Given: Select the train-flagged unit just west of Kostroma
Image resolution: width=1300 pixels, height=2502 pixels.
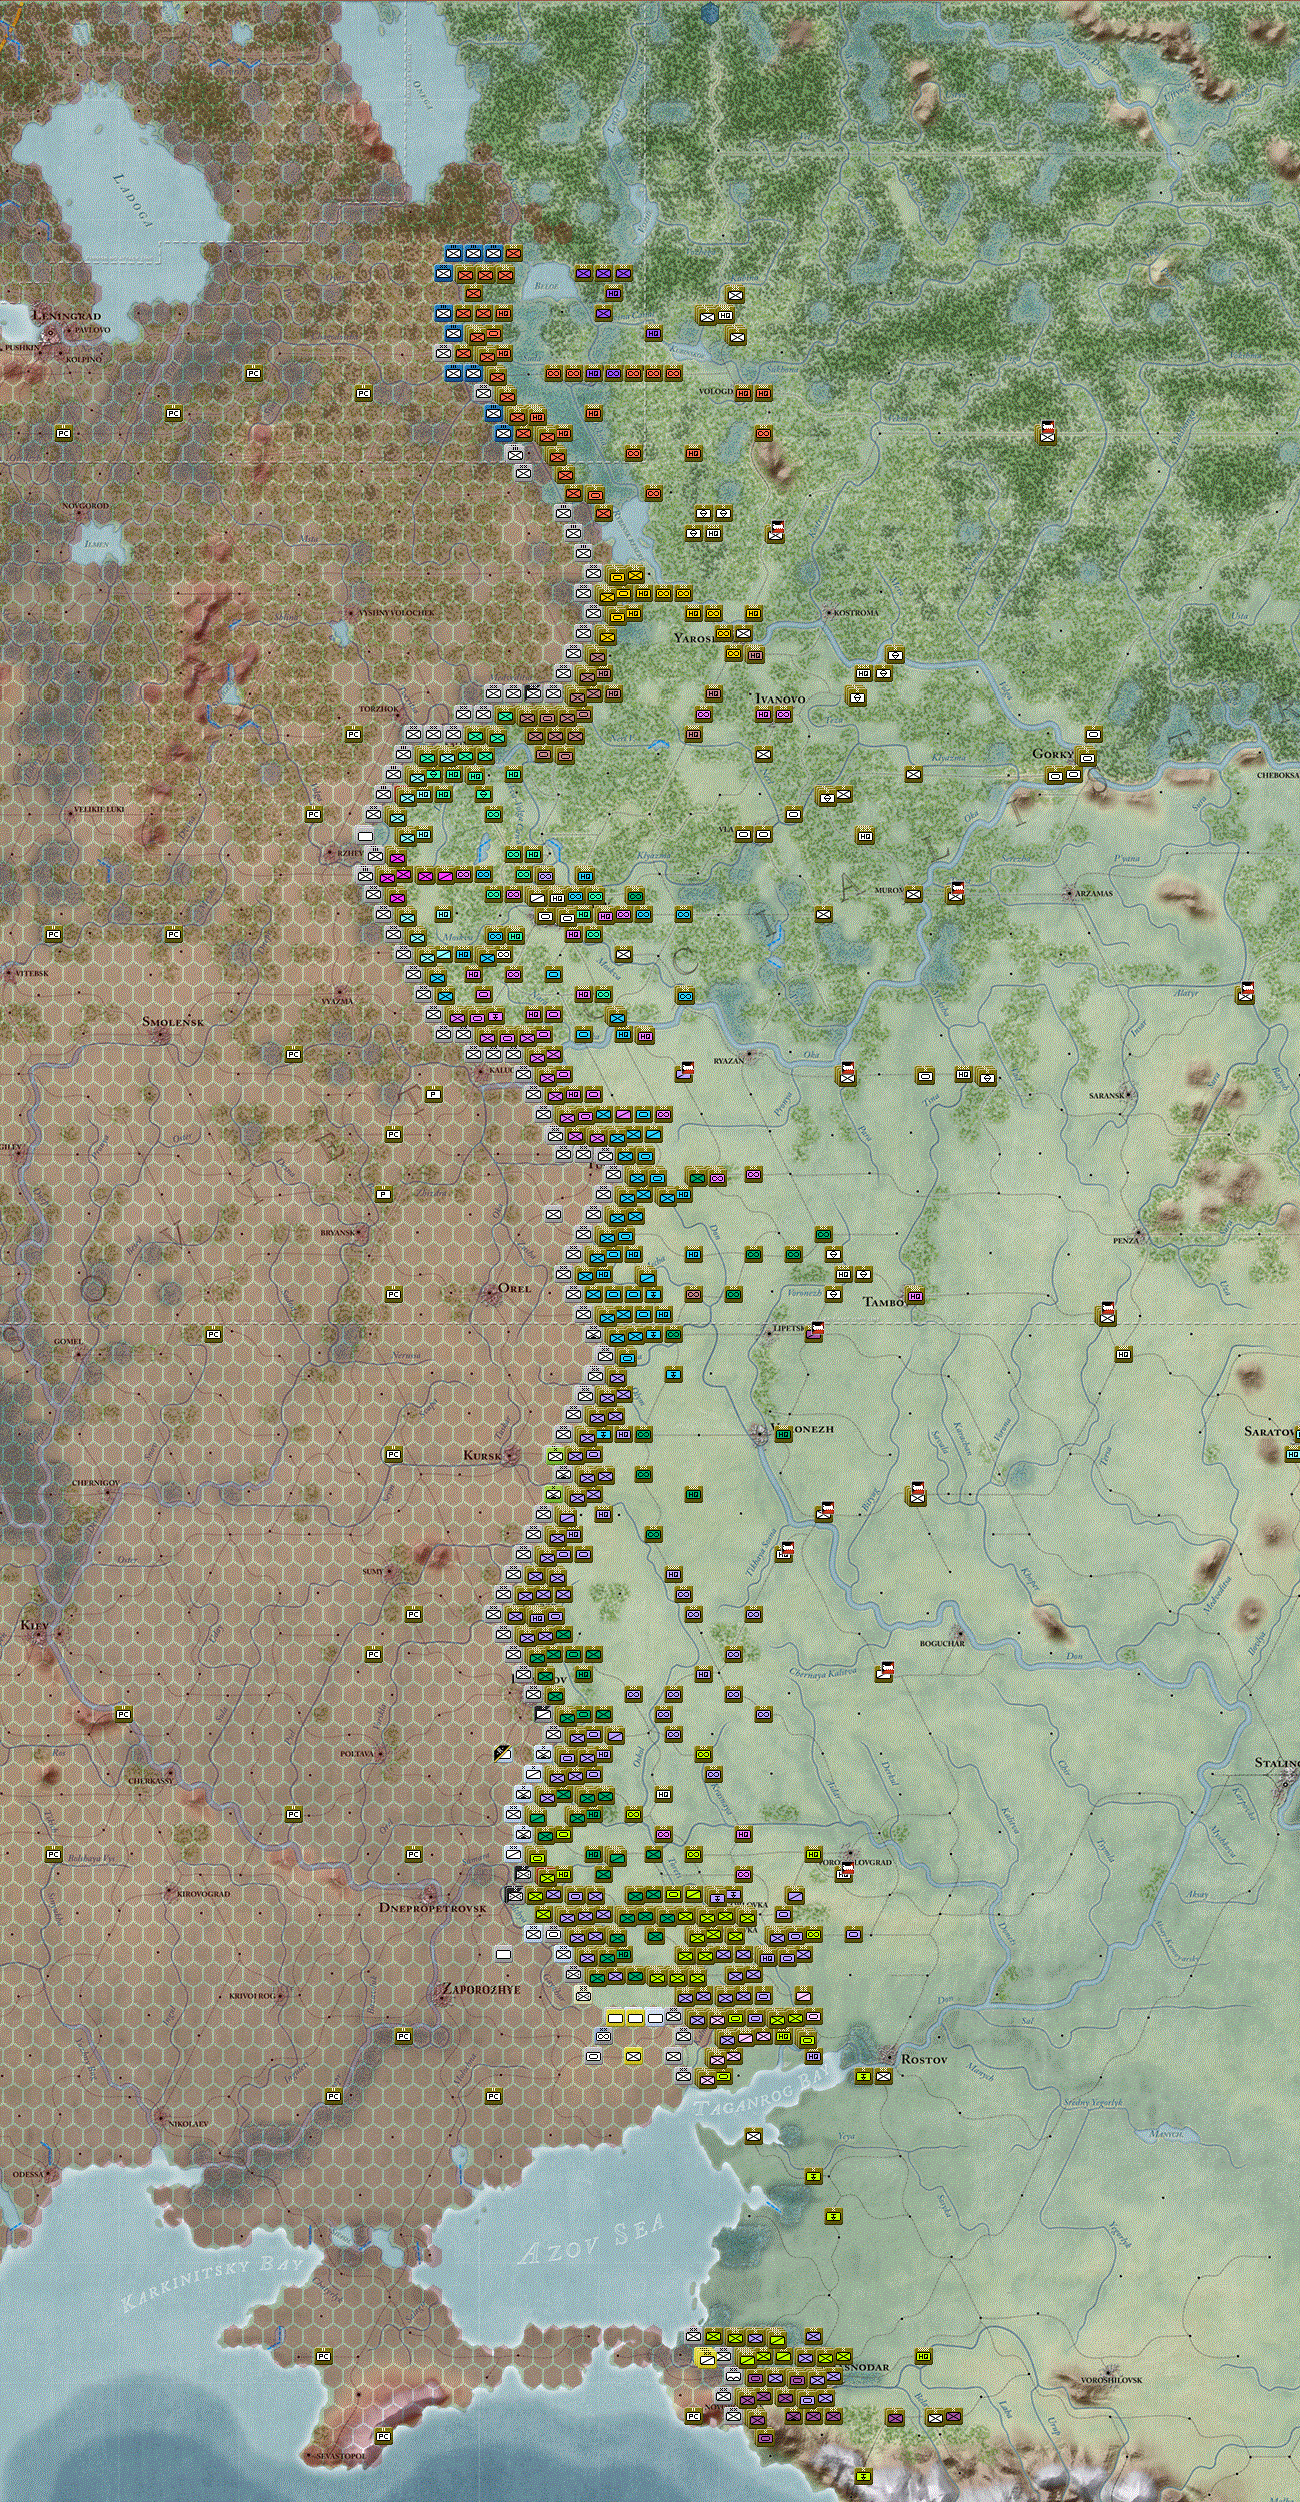Looking at the screenshot, I should pos(776,532).
